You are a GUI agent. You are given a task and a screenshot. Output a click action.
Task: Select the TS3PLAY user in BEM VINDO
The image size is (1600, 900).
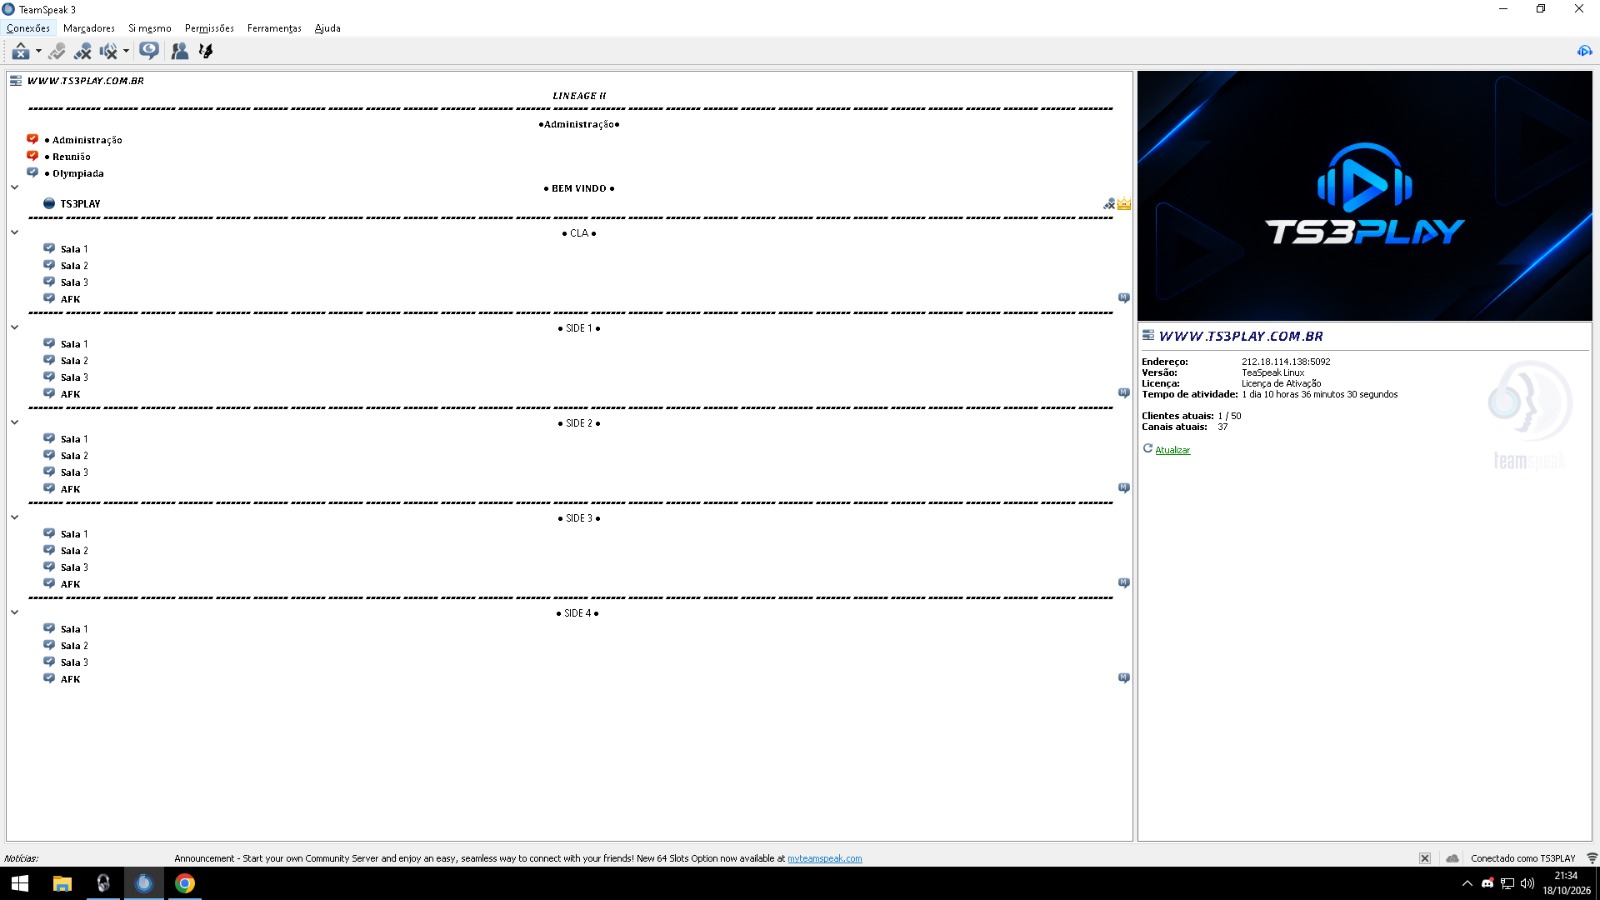80,204
